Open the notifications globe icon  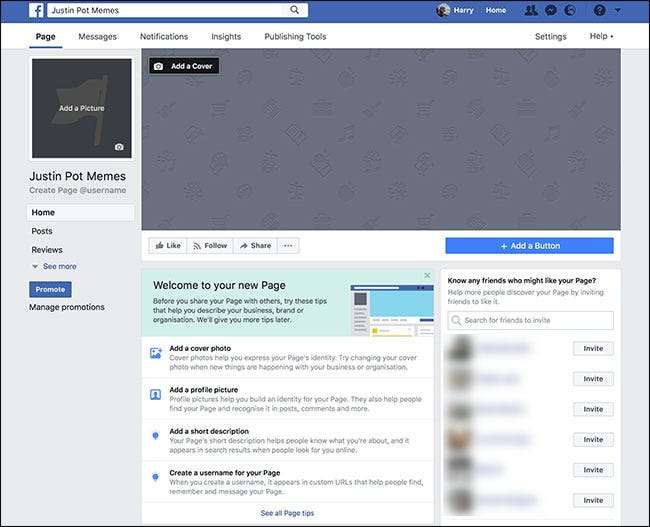click(x=569, y=10)
